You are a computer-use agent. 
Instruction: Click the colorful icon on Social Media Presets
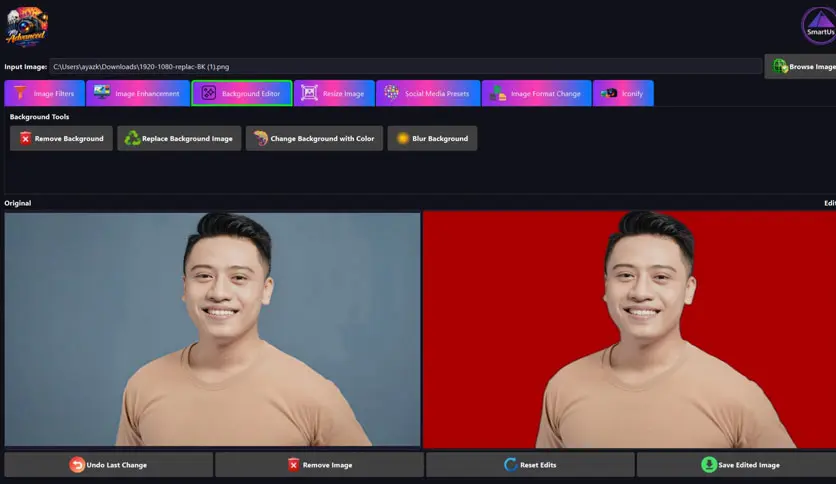(391, 93)
